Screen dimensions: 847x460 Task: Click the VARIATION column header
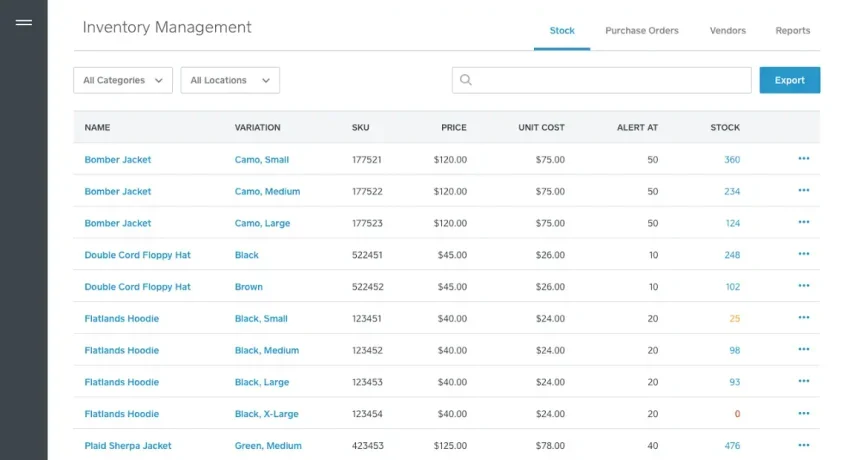point(258,127)
